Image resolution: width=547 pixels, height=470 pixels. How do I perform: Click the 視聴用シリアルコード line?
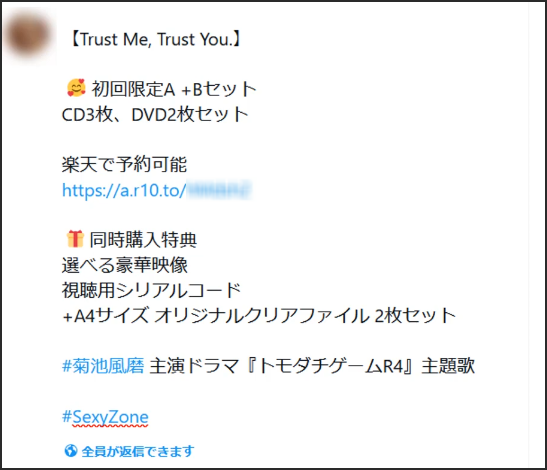point(151,290)
